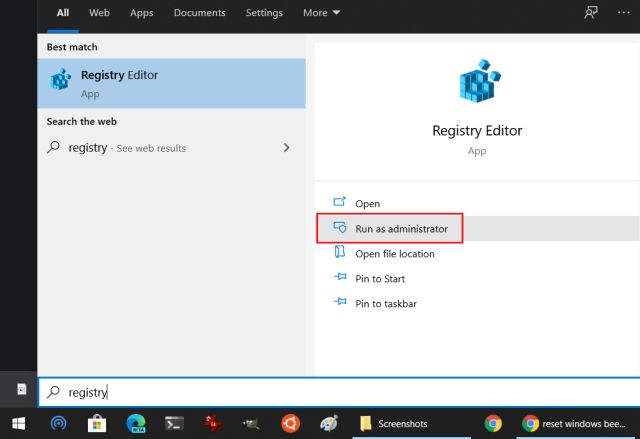640x439 pixels.
Task: Open the Ubuntu app in taskbar
Action: tap(290, 423)
